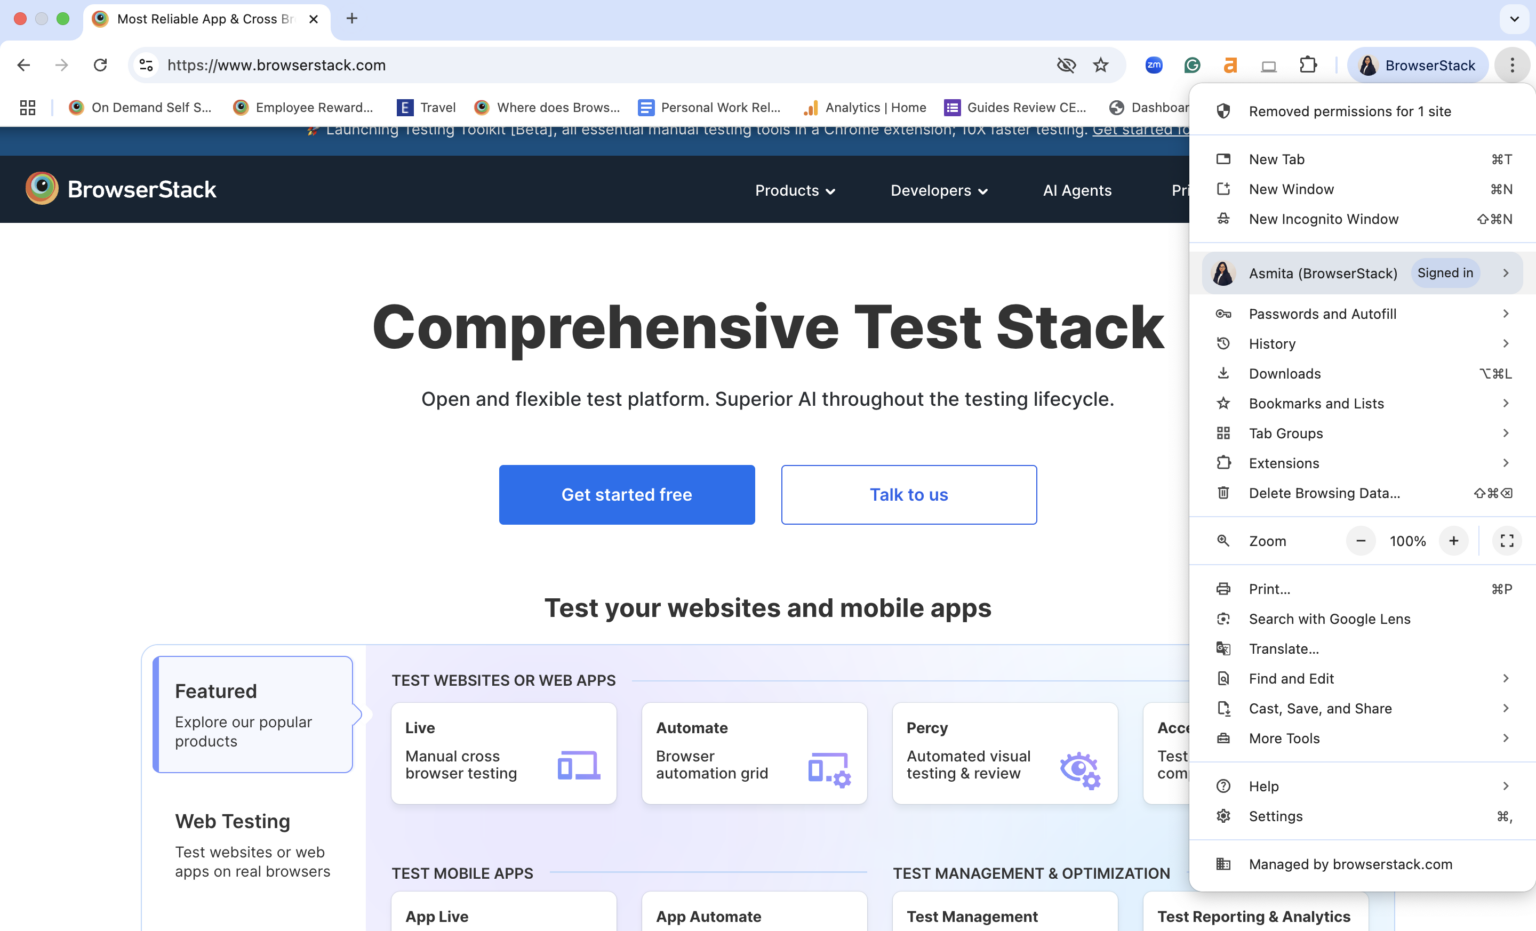Click the Grammarly extension icon

1192,64
